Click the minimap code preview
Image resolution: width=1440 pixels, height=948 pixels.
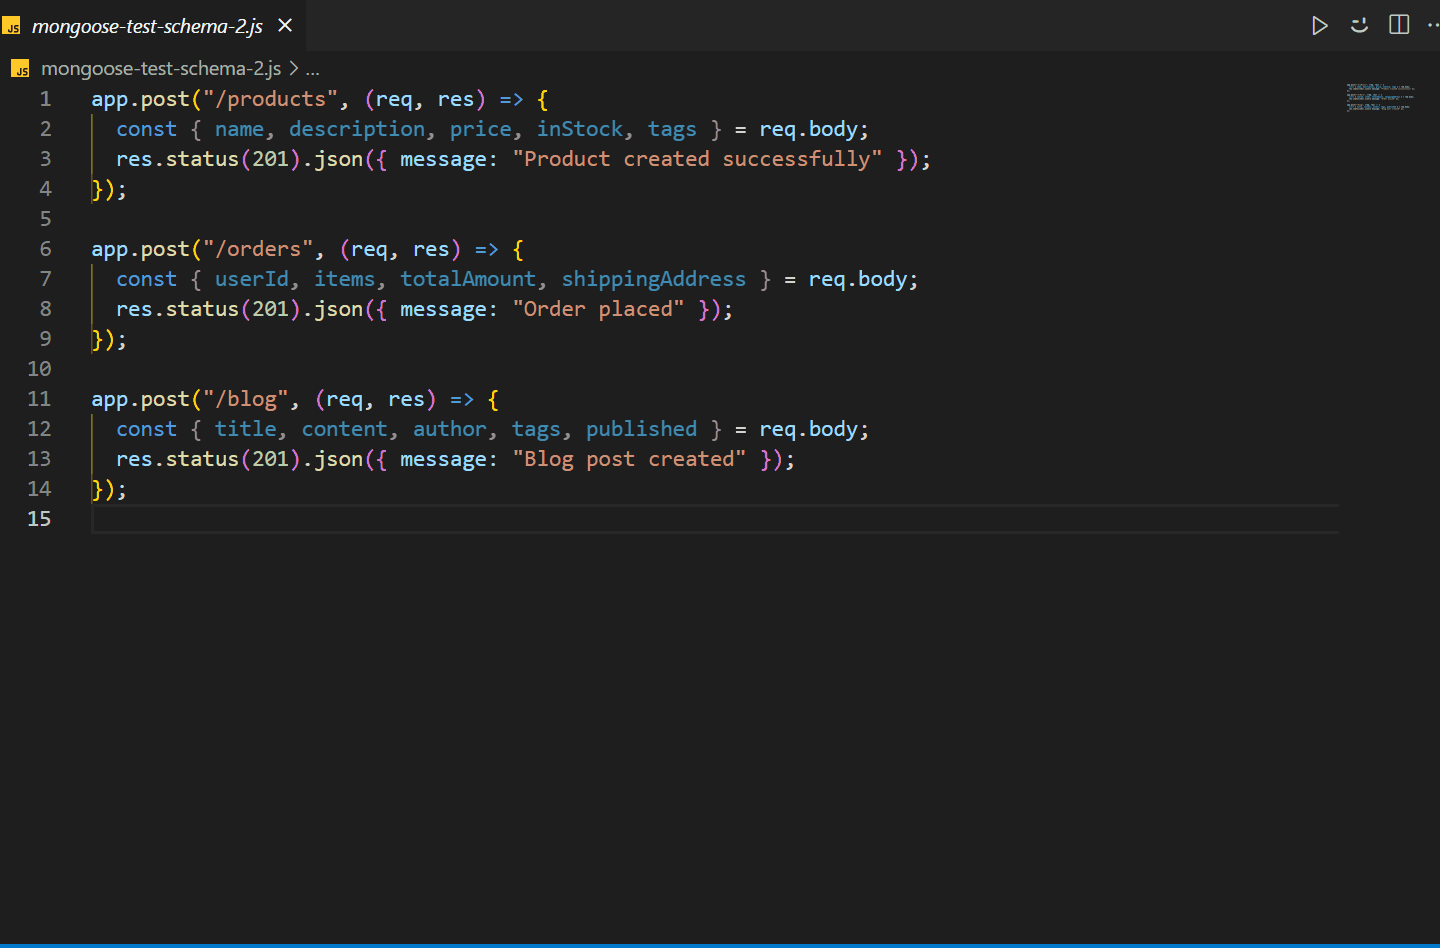(1380, 97)
